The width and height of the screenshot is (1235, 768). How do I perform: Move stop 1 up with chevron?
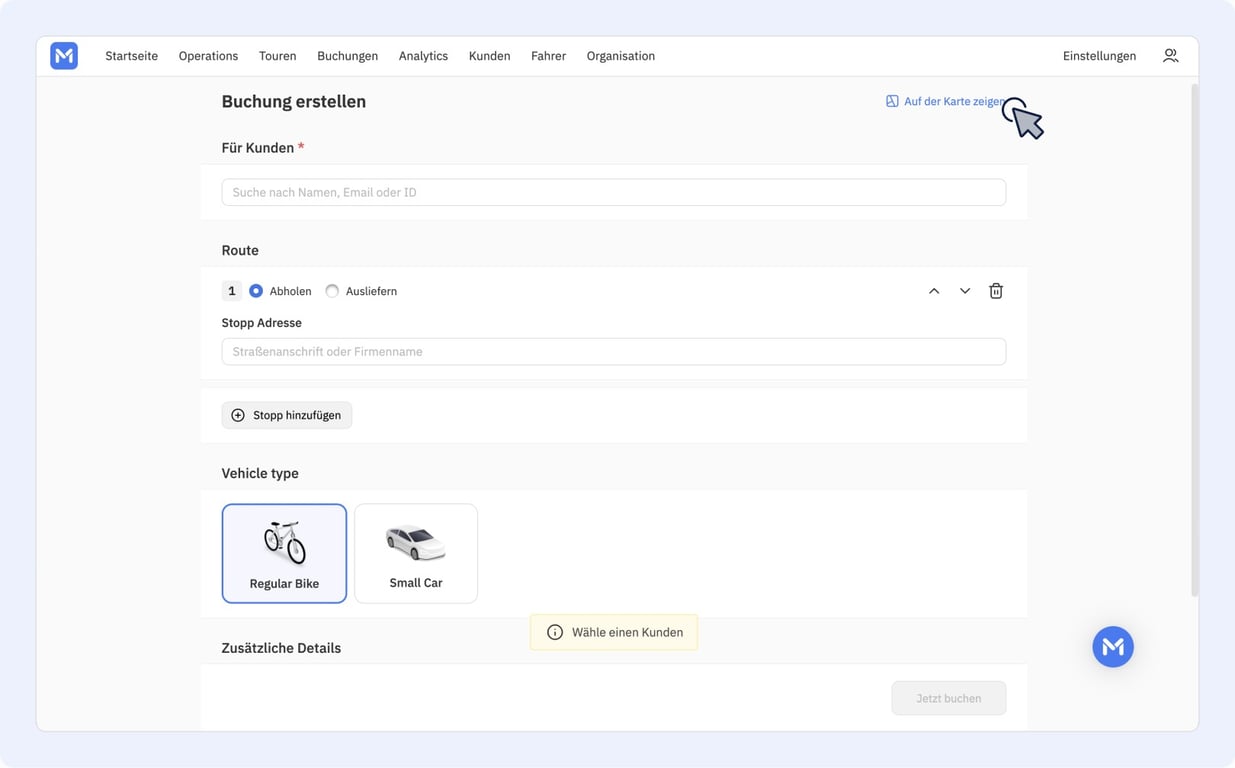click(x=934, y=291)
